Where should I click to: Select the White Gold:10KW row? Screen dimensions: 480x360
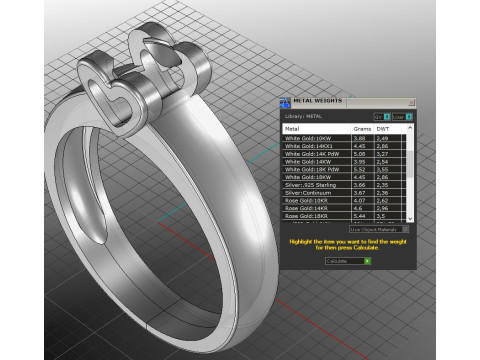344,138
